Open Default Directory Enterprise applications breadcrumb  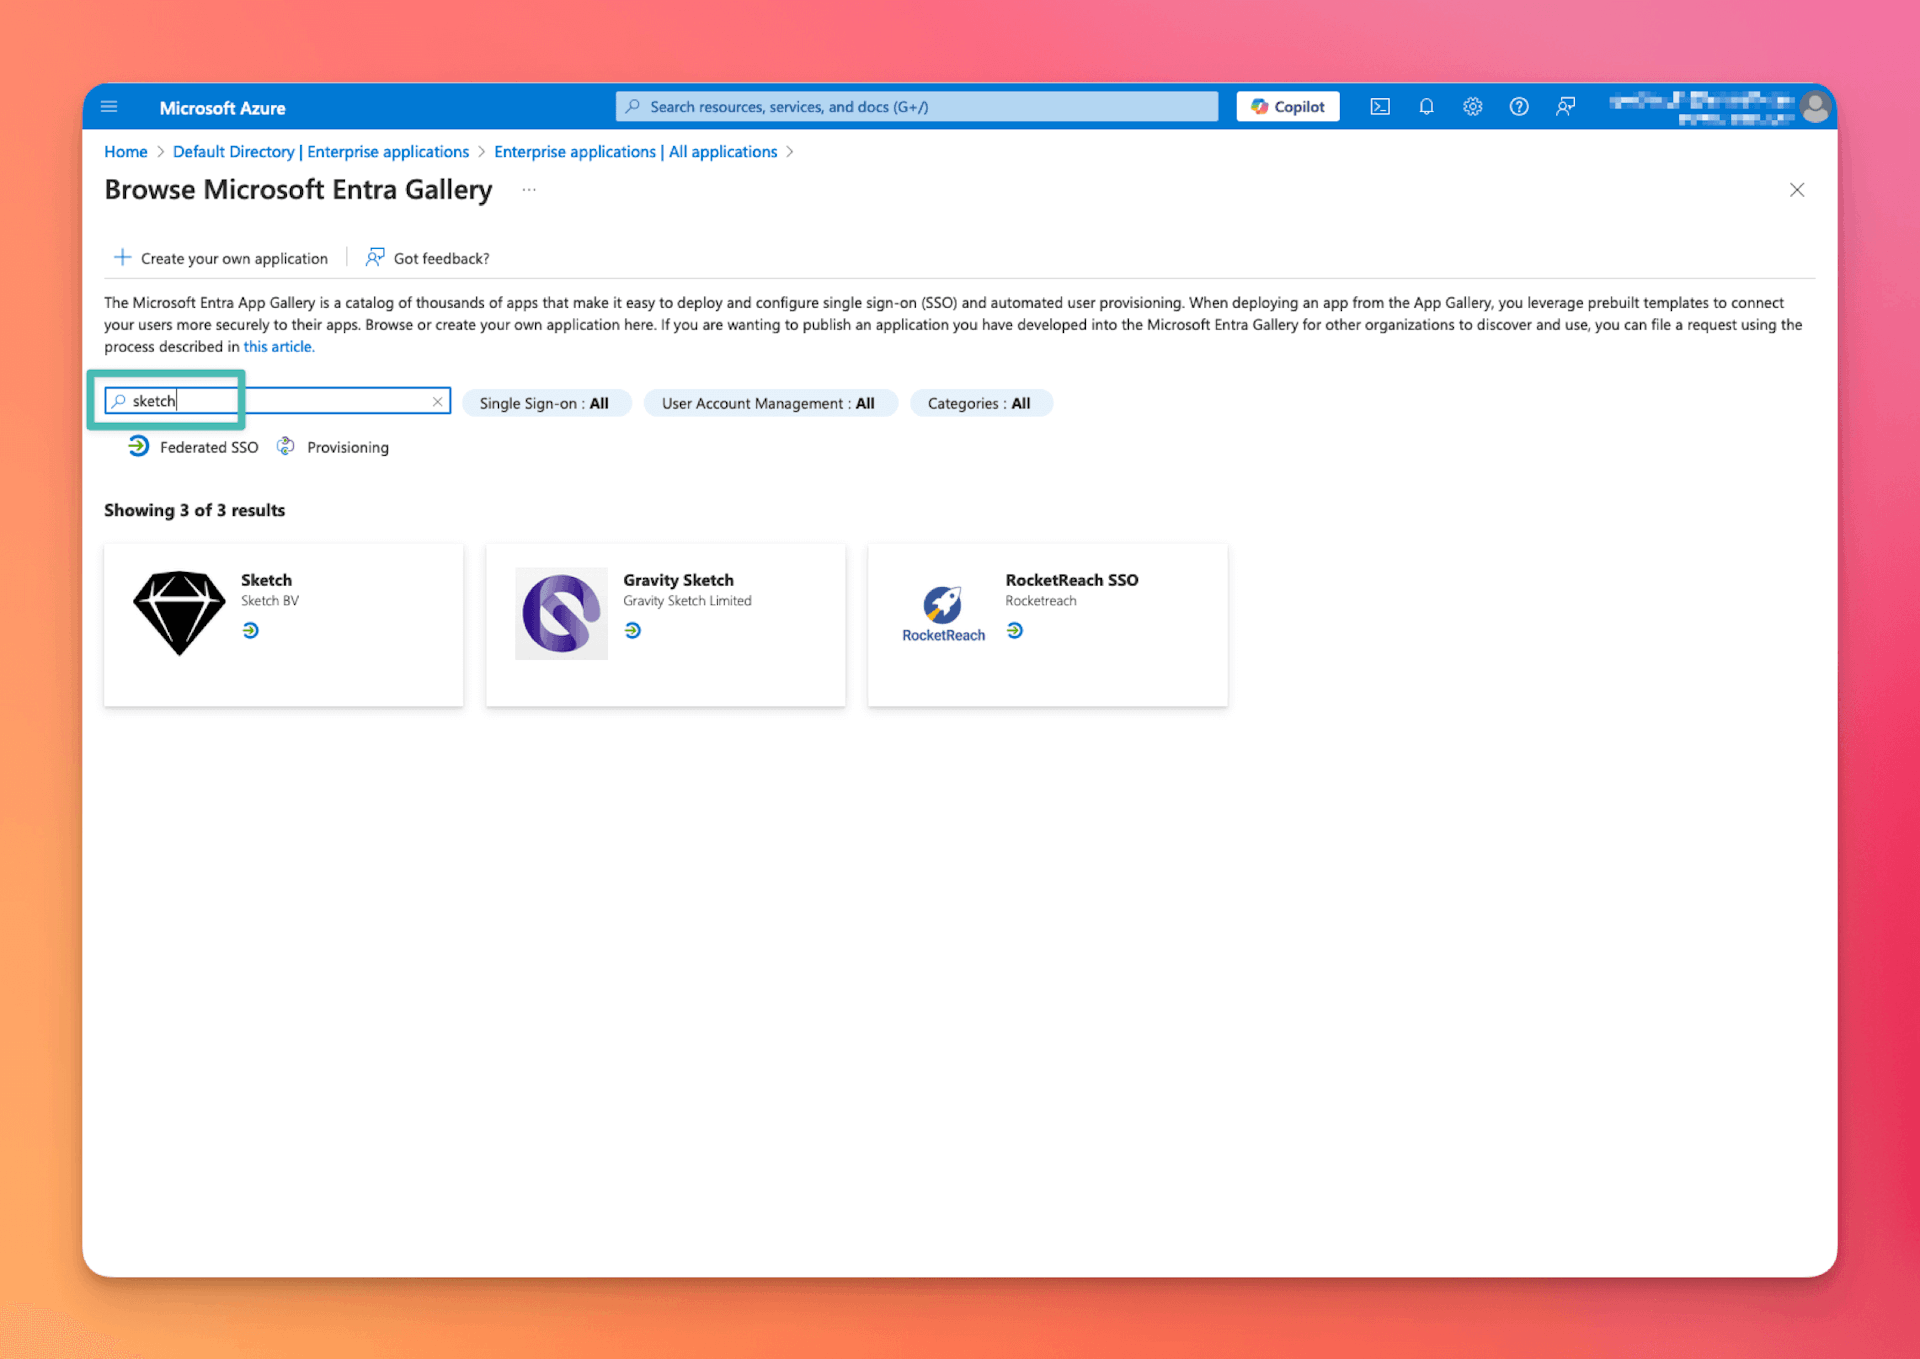click(321, 152)
